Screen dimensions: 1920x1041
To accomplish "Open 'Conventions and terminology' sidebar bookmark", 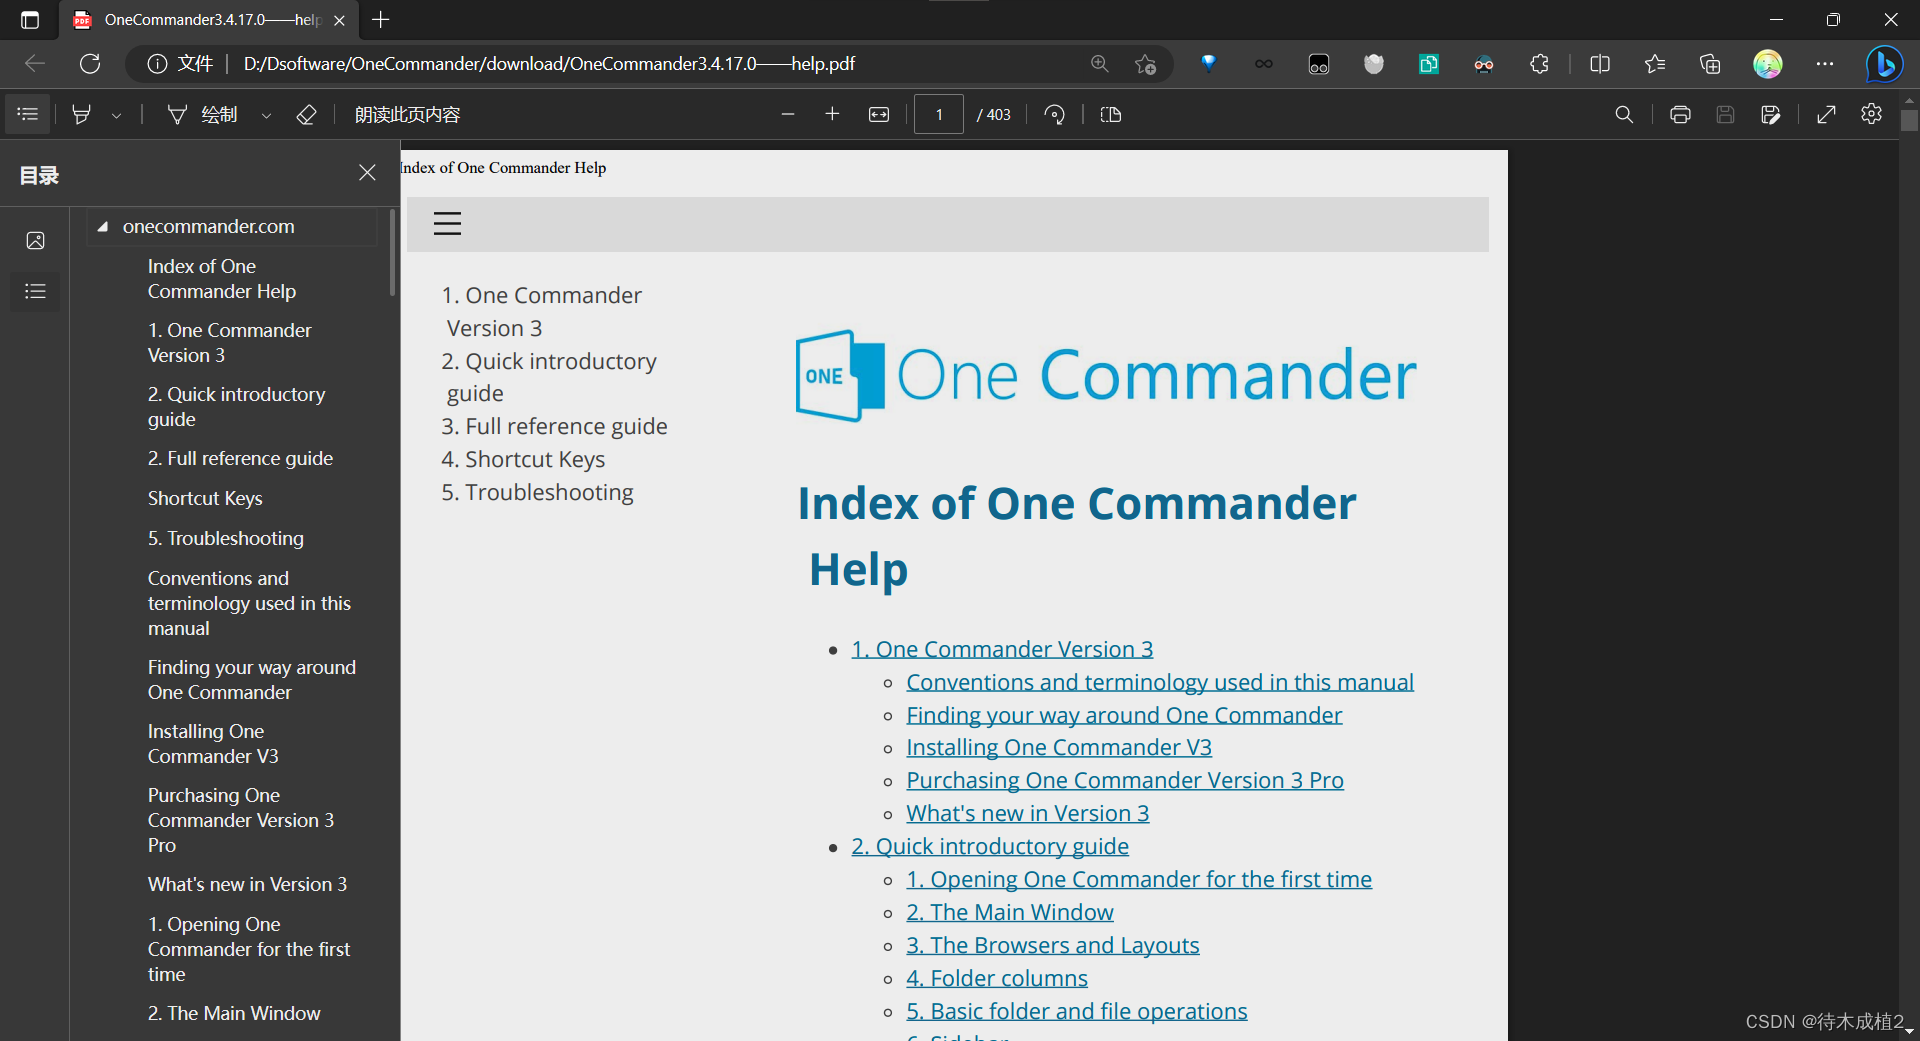I will tap(249, 603).
